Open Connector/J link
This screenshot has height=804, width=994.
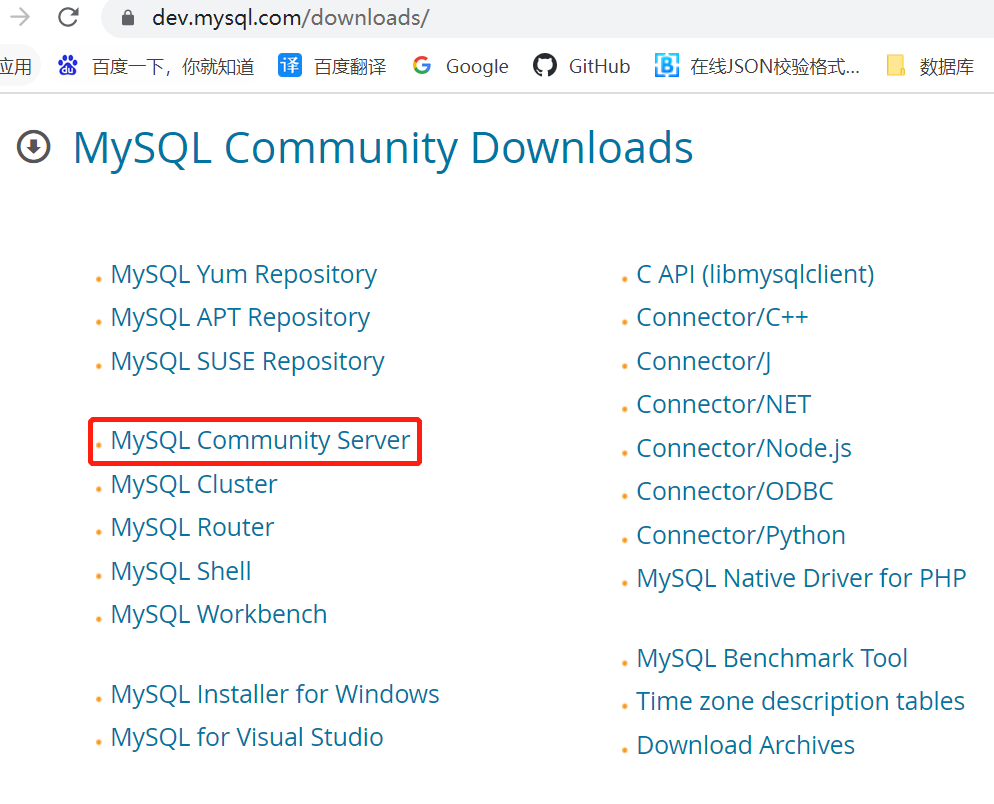(x=702, y=360)
